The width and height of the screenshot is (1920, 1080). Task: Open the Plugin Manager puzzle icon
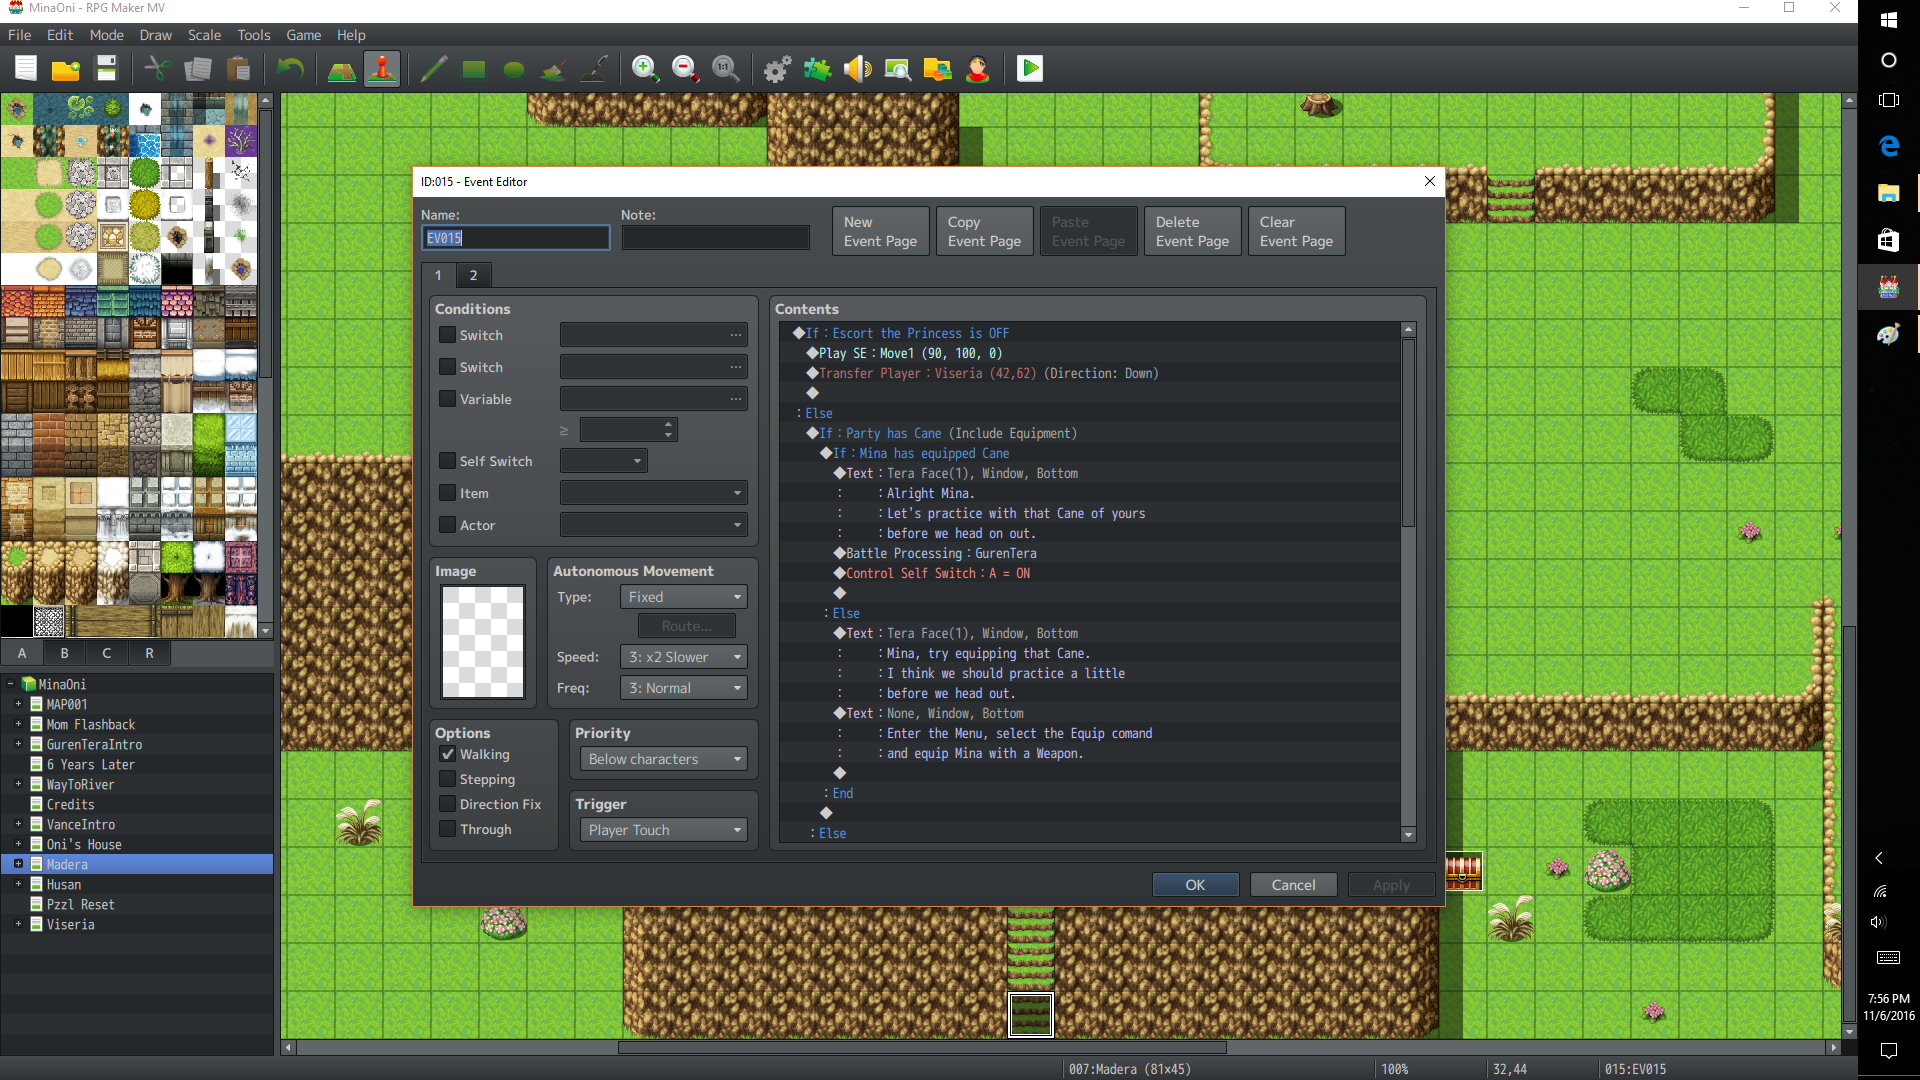[817, 69]
